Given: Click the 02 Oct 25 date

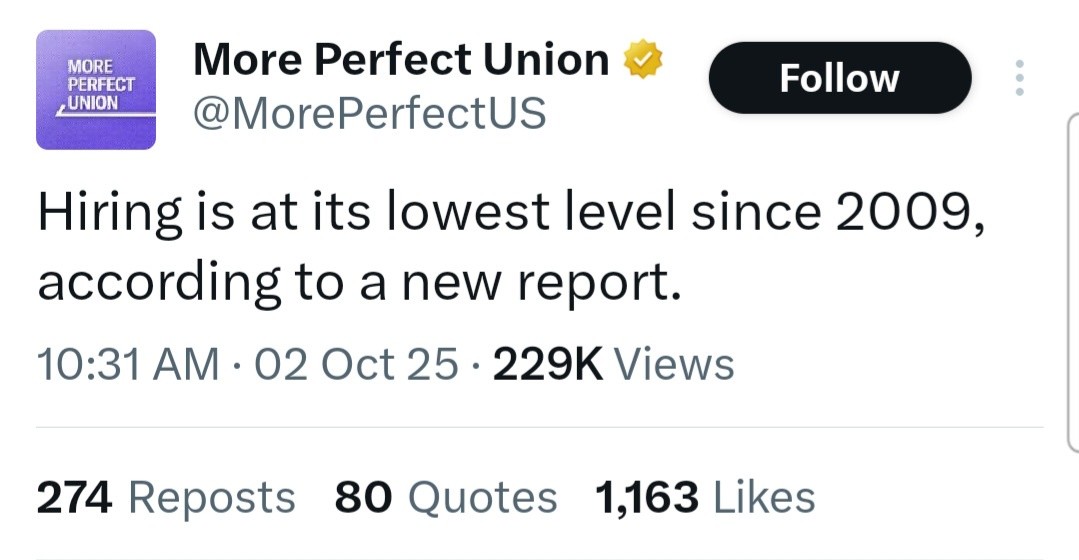Looking at the screenshot, I should point(357,364).
